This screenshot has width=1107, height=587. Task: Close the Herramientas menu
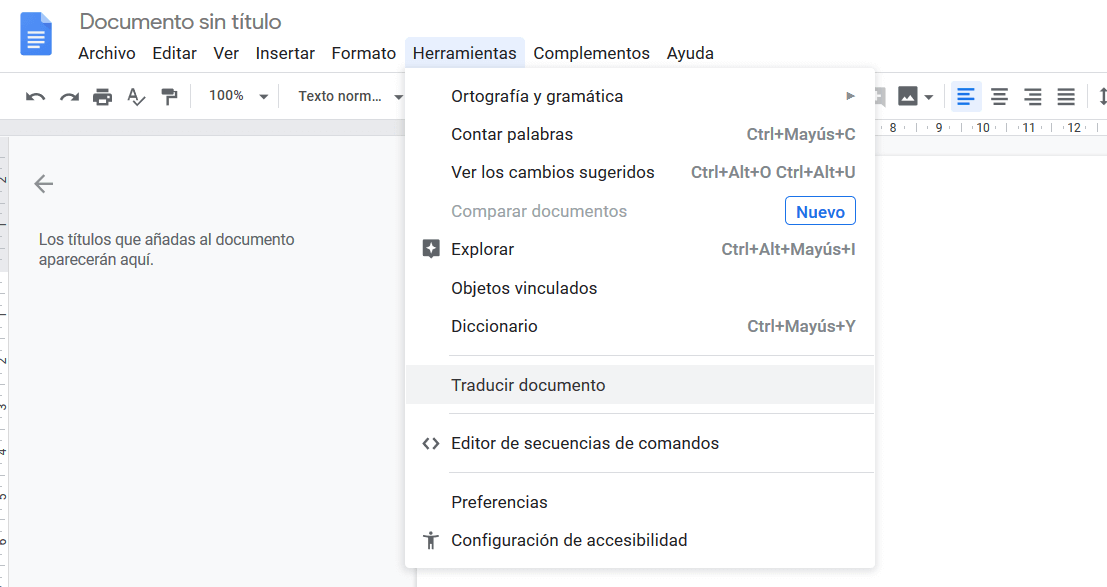pos(465,54)
